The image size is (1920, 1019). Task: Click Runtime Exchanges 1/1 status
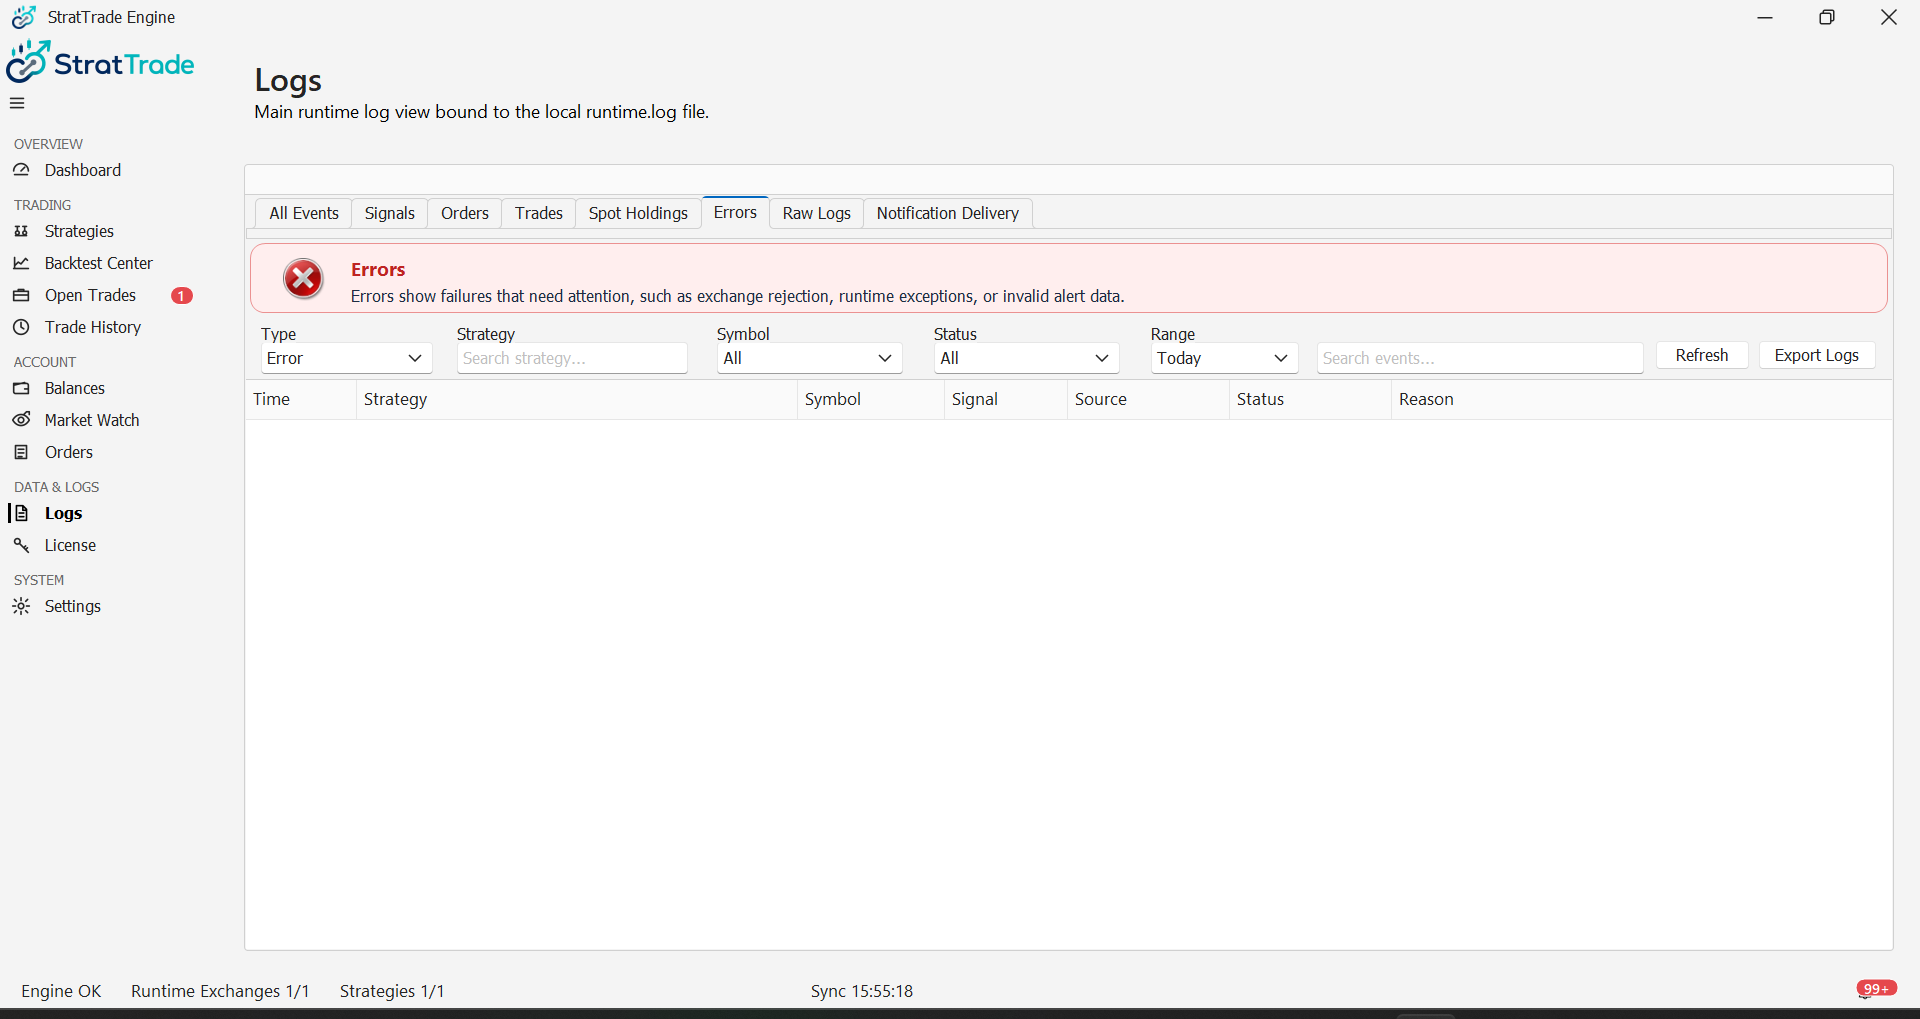click(220, 991)
